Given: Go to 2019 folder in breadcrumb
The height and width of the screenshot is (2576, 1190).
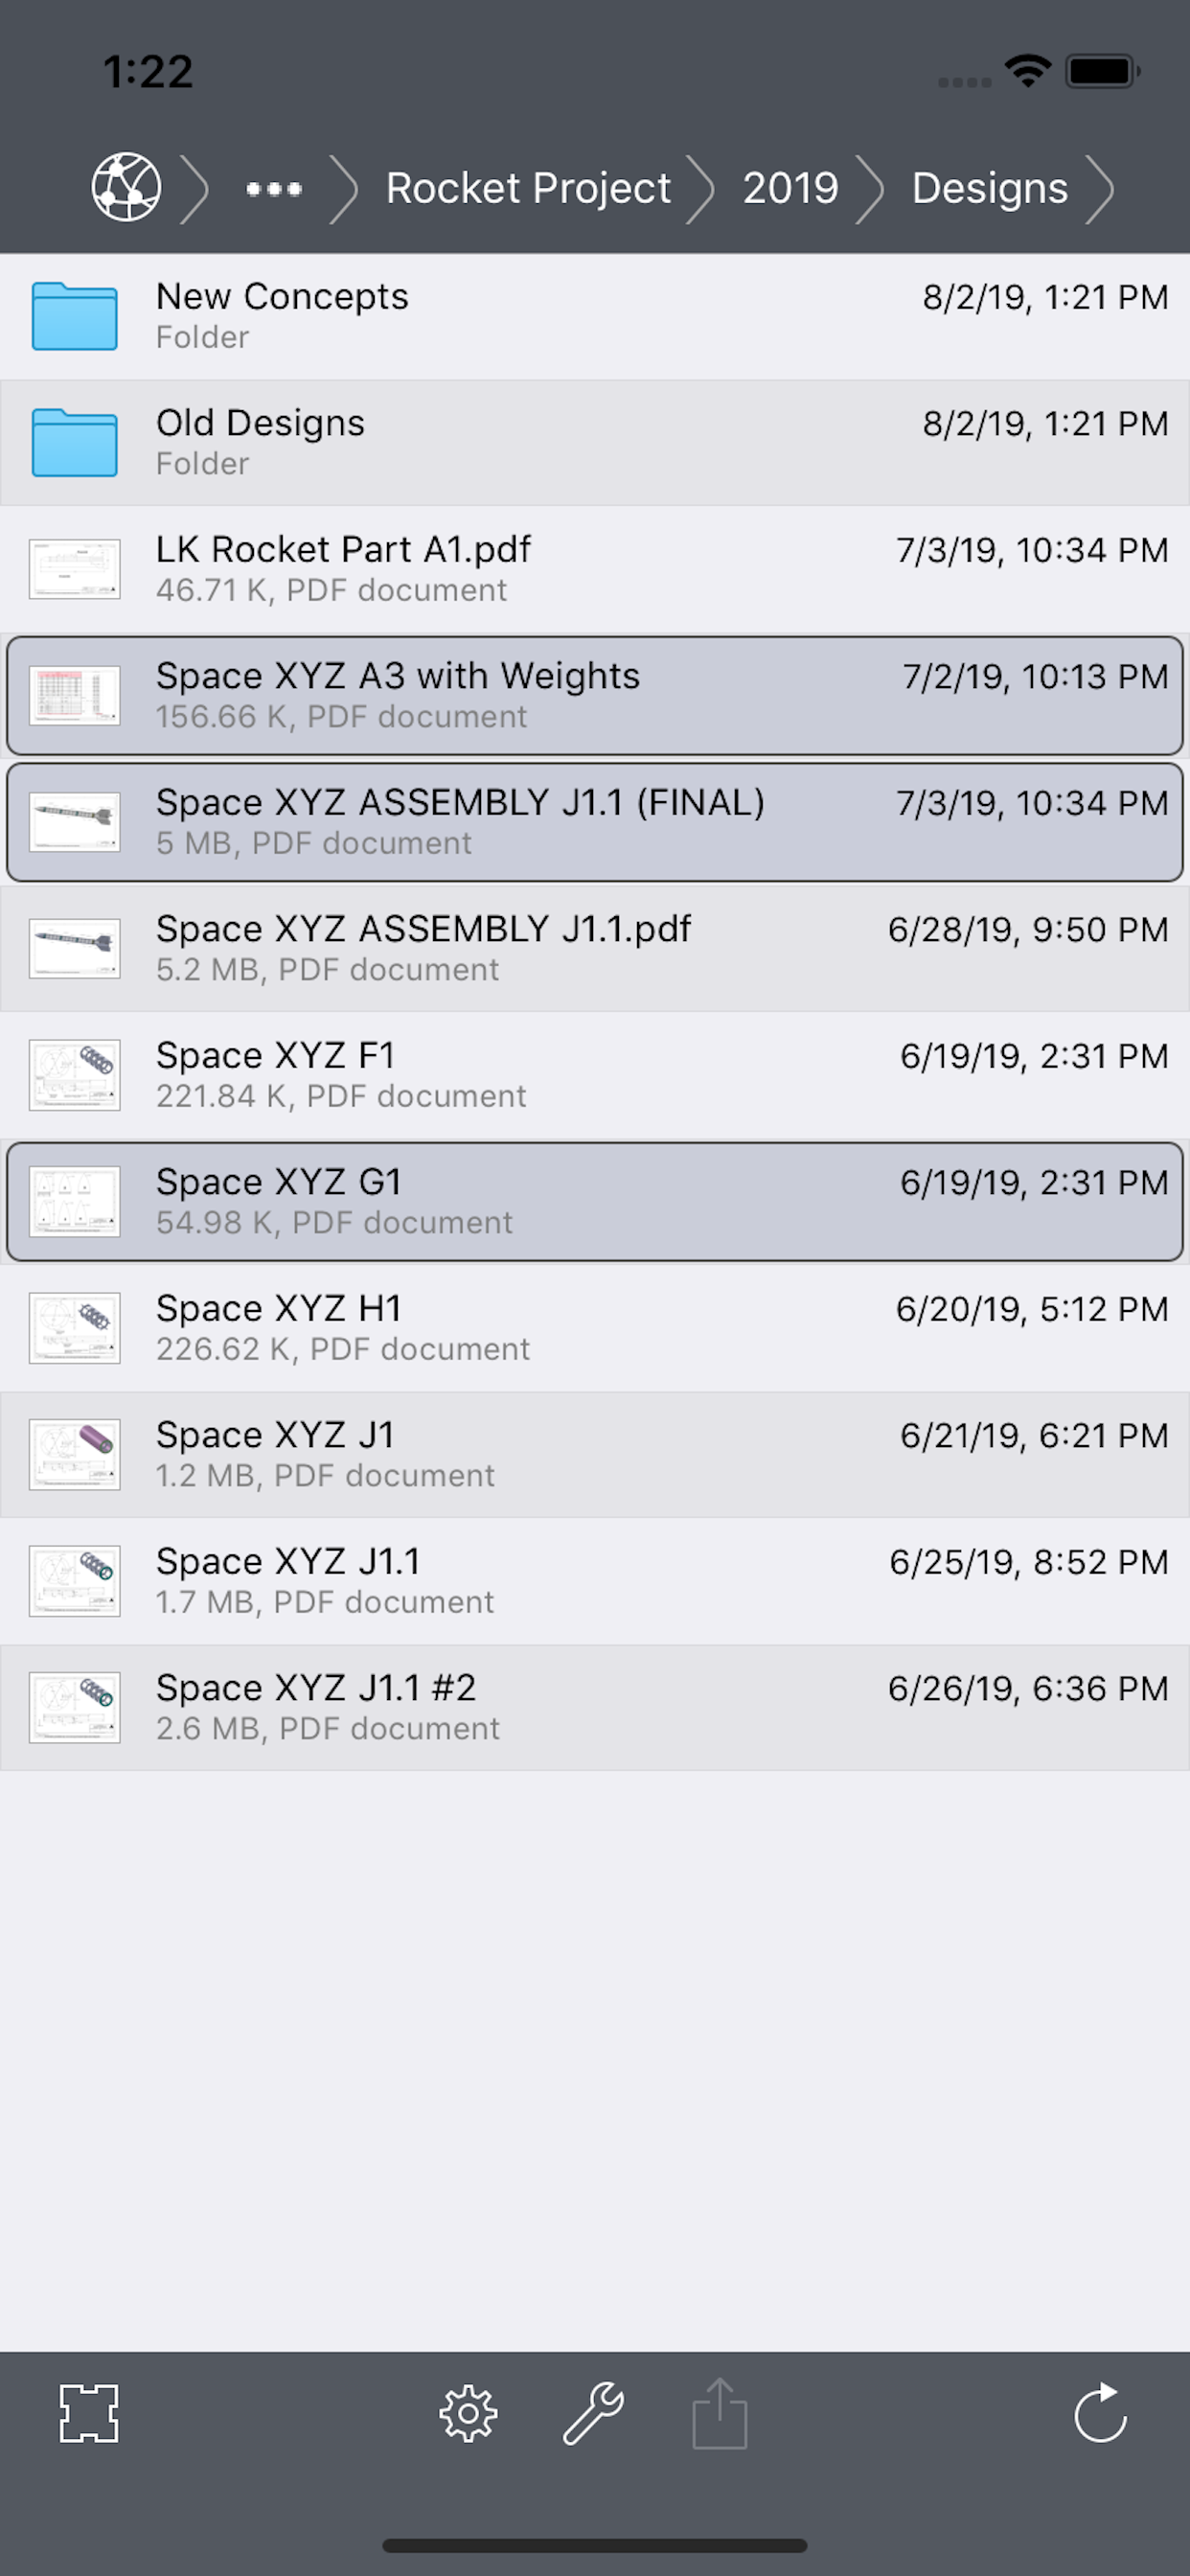Looking at the screenshot, I should 790,188.
